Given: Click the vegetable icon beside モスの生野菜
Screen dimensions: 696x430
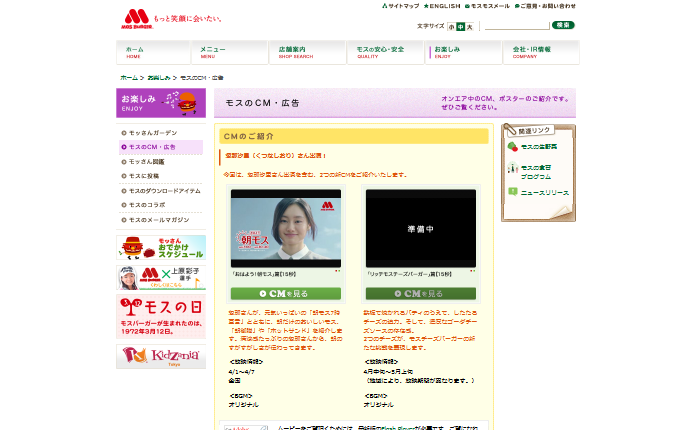Looking at the screenshot, I should (x=513, y=146).
